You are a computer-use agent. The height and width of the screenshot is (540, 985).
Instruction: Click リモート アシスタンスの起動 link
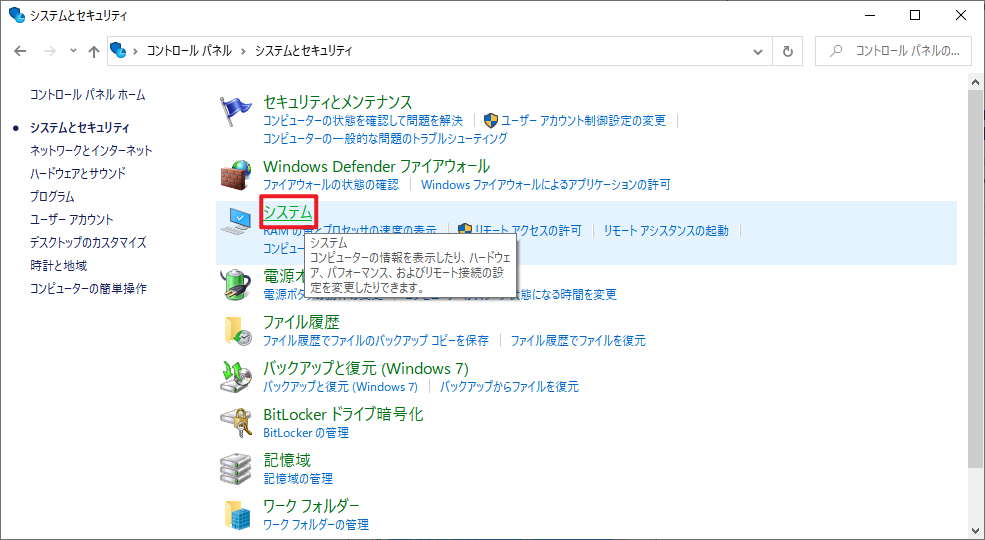coord(666,230)
